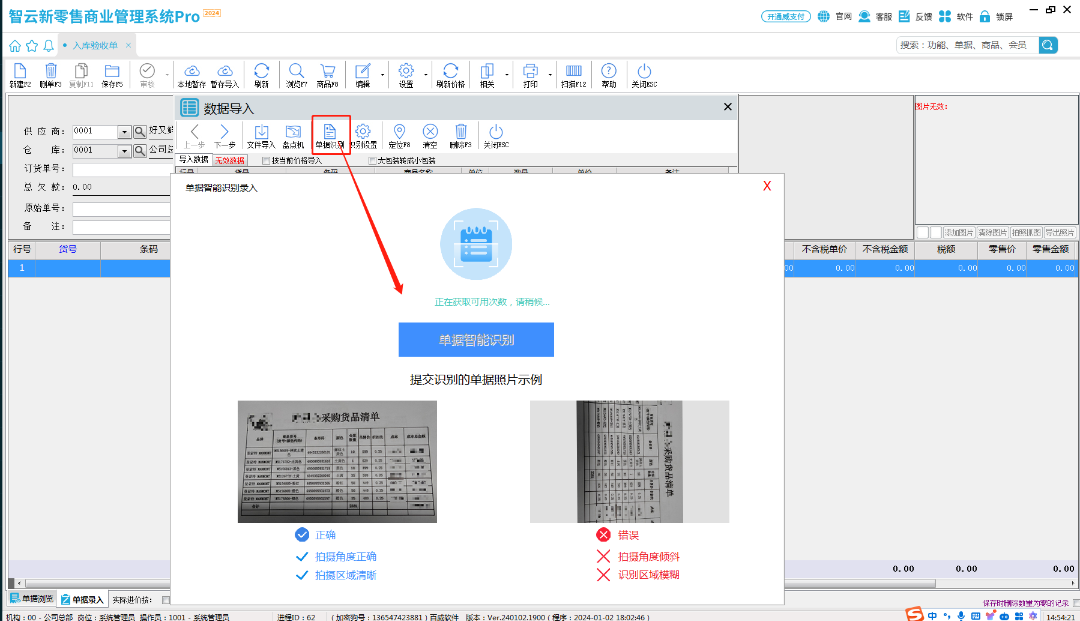
Task: Expand the 仓库 dropdown
Action: [x=125, y=151]
